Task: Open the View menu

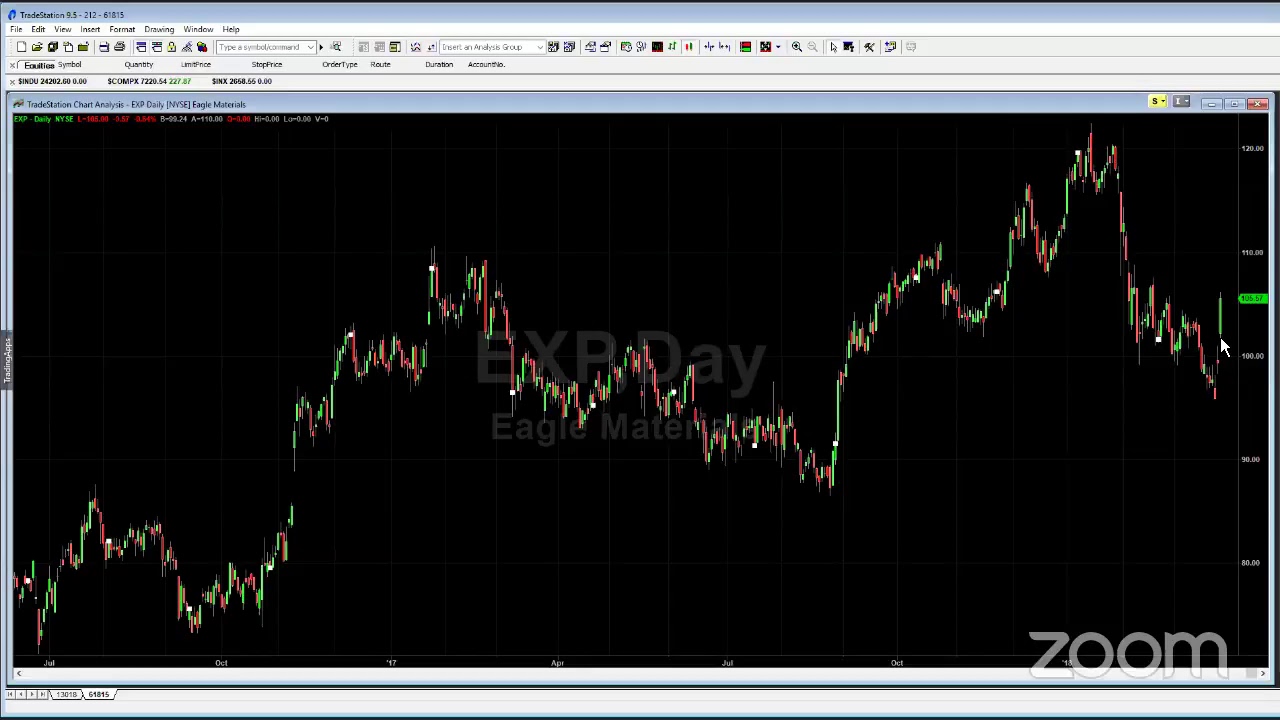Action: point(63,29)
